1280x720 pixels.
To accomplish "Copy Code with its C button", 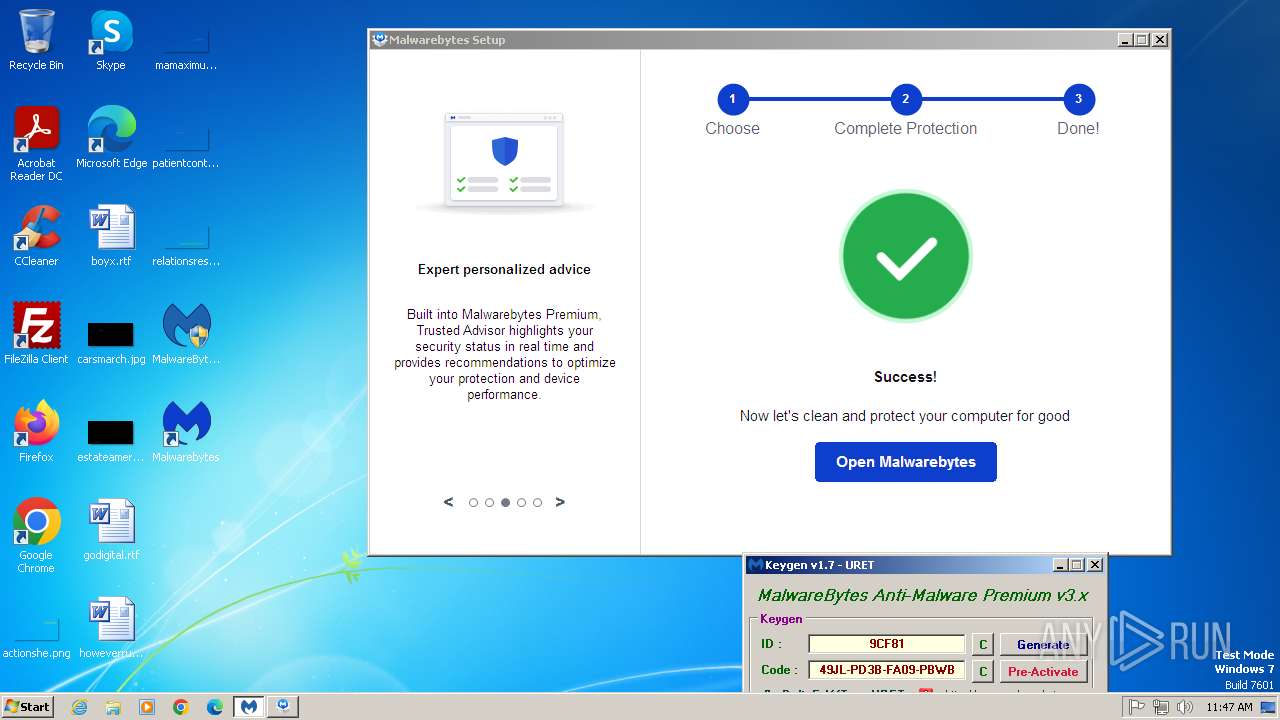I will tap(983, 671).
